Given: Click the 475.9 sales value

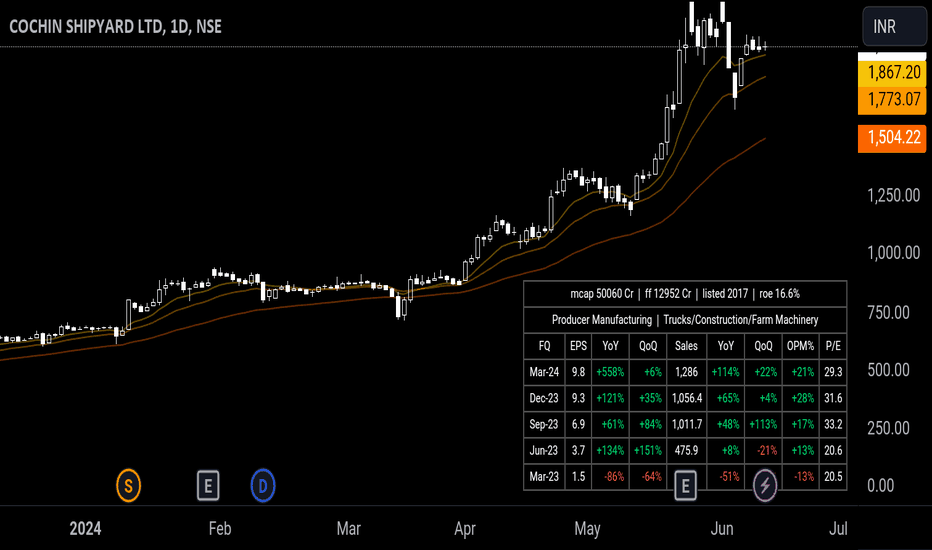Looking at the screenshot, I should click(x=687, y=451).
